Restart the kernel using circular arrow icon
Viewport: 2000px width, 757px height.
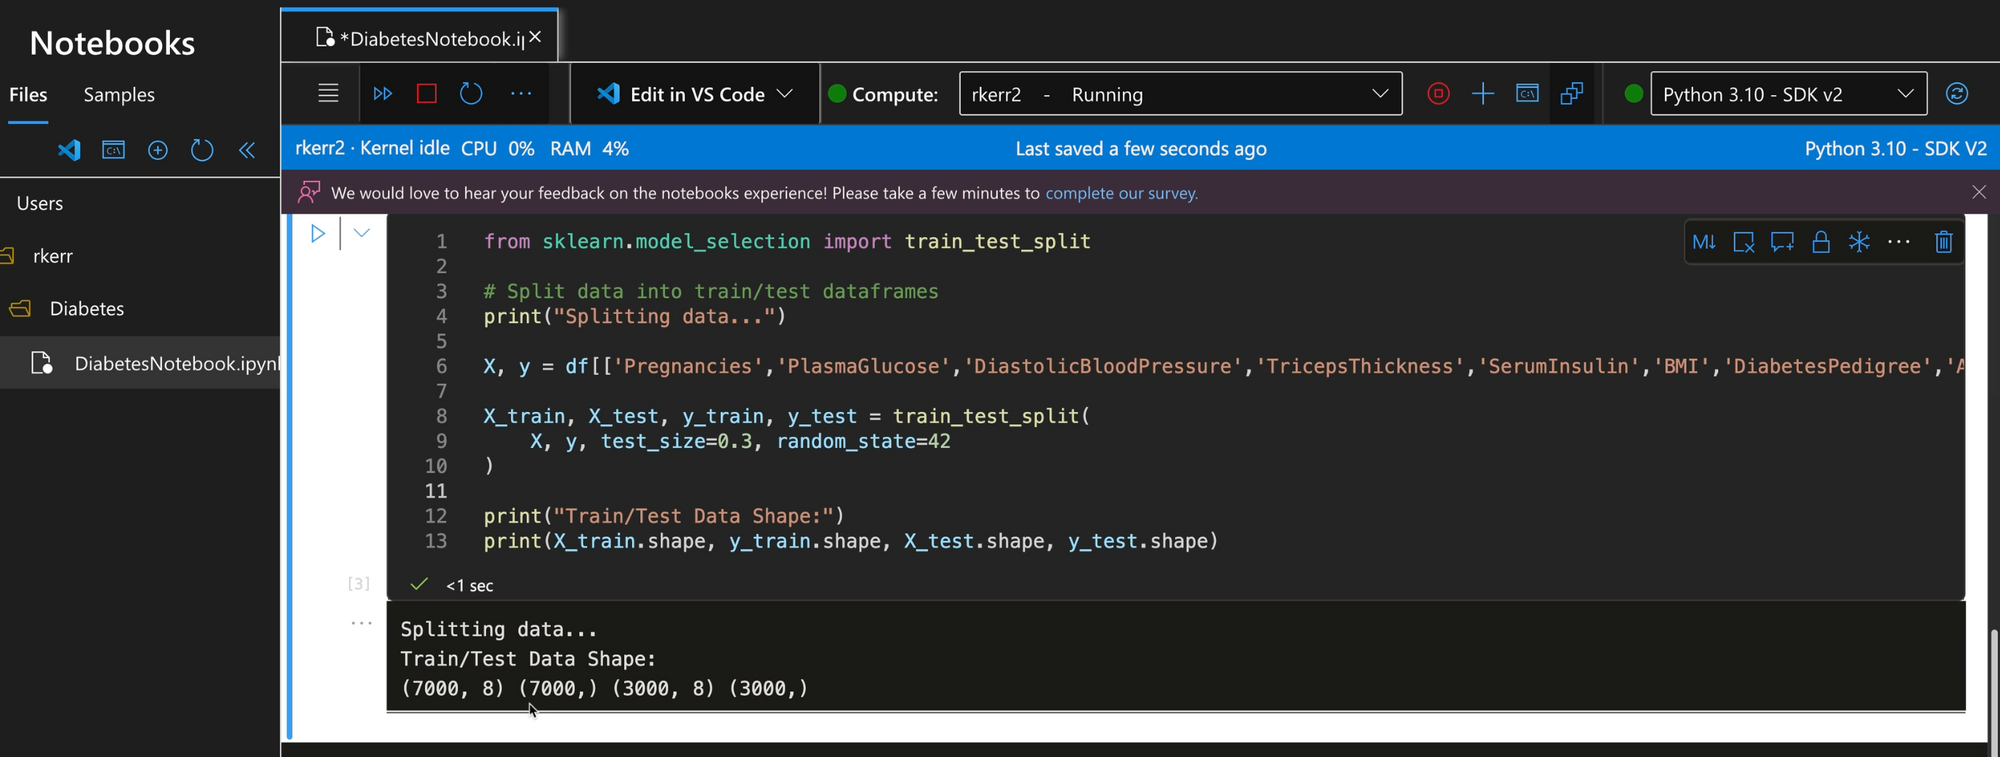(471, 94)
